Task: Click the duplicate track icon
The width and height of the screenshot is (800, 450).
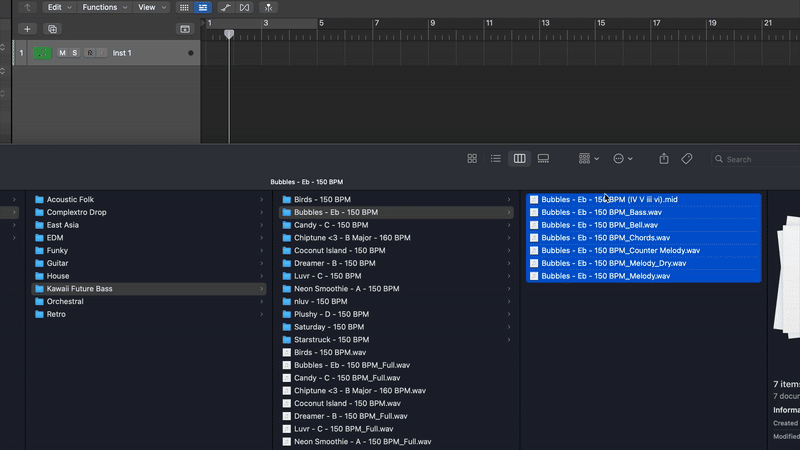Action: click(53, 29)
